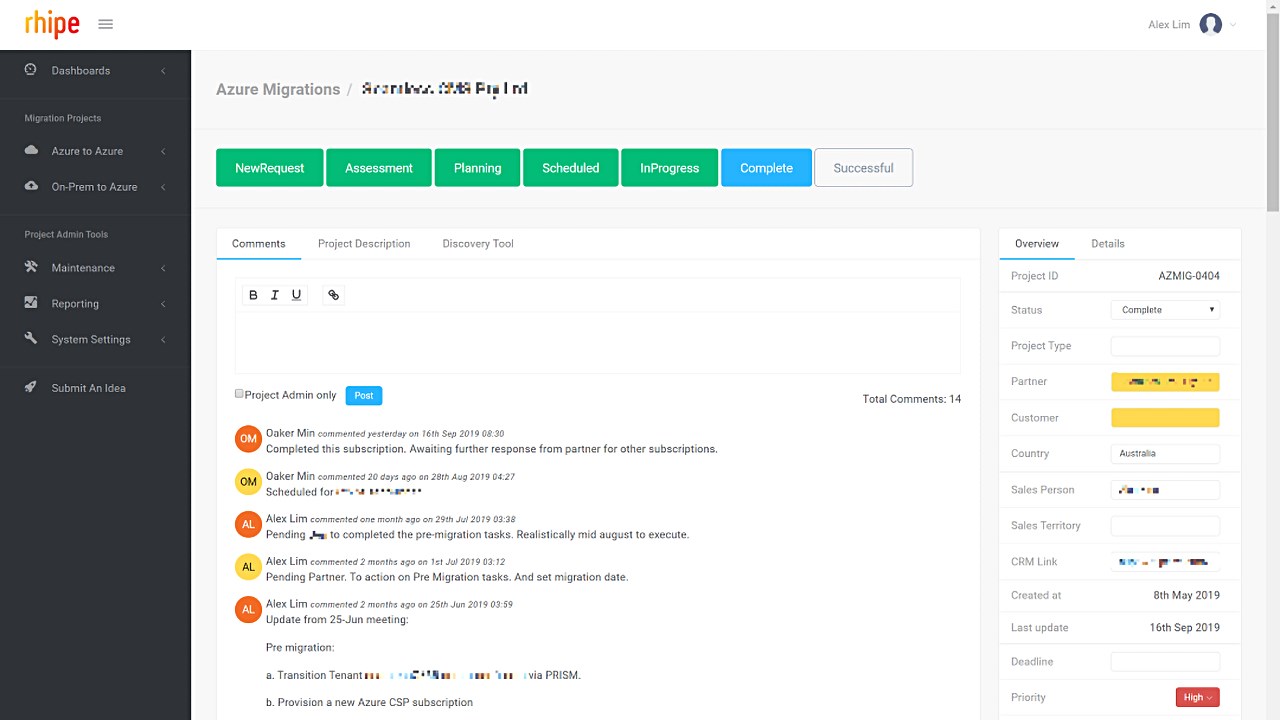Click the yellow Customer field

tap(1165, 418)
